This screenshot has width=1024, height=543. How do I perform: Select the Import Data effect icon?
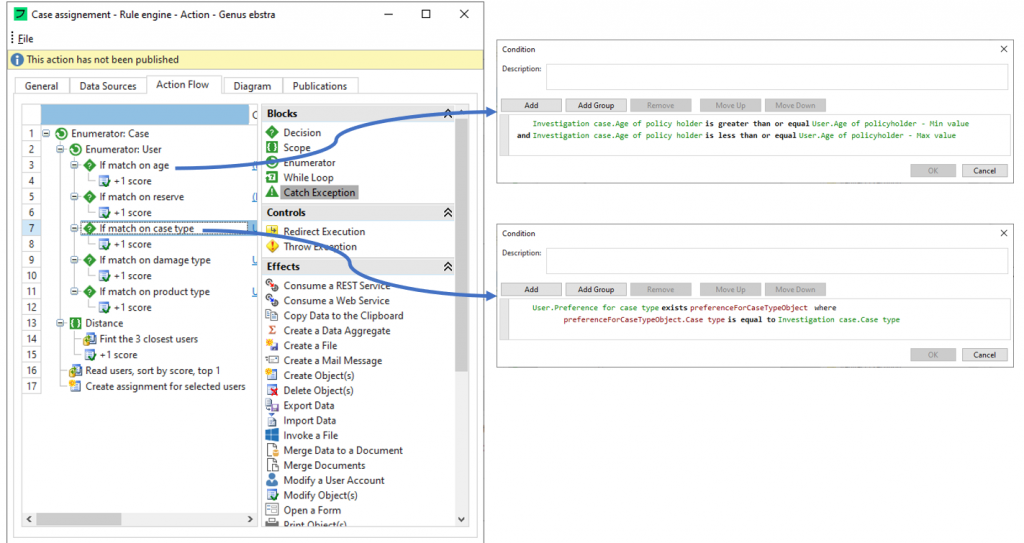(272, 421)
